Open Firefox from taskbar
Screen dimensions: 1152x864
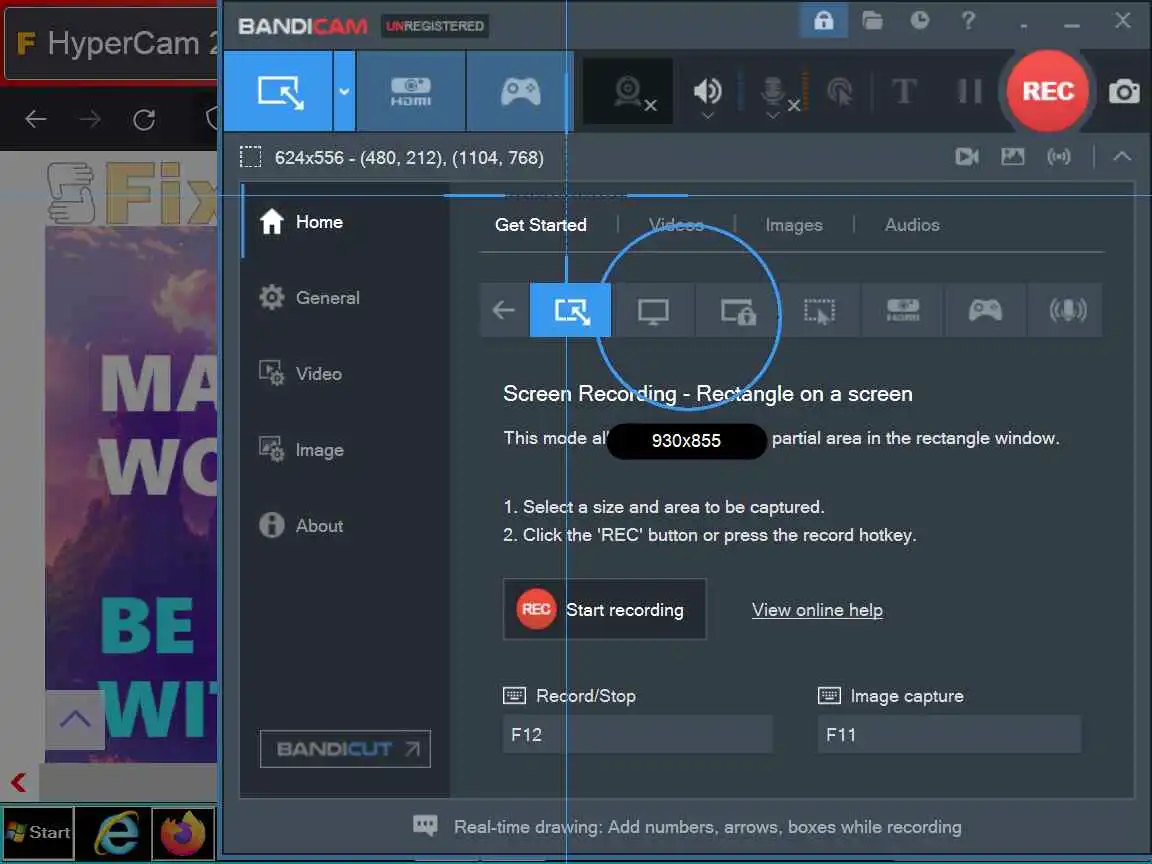coord(183,832)
